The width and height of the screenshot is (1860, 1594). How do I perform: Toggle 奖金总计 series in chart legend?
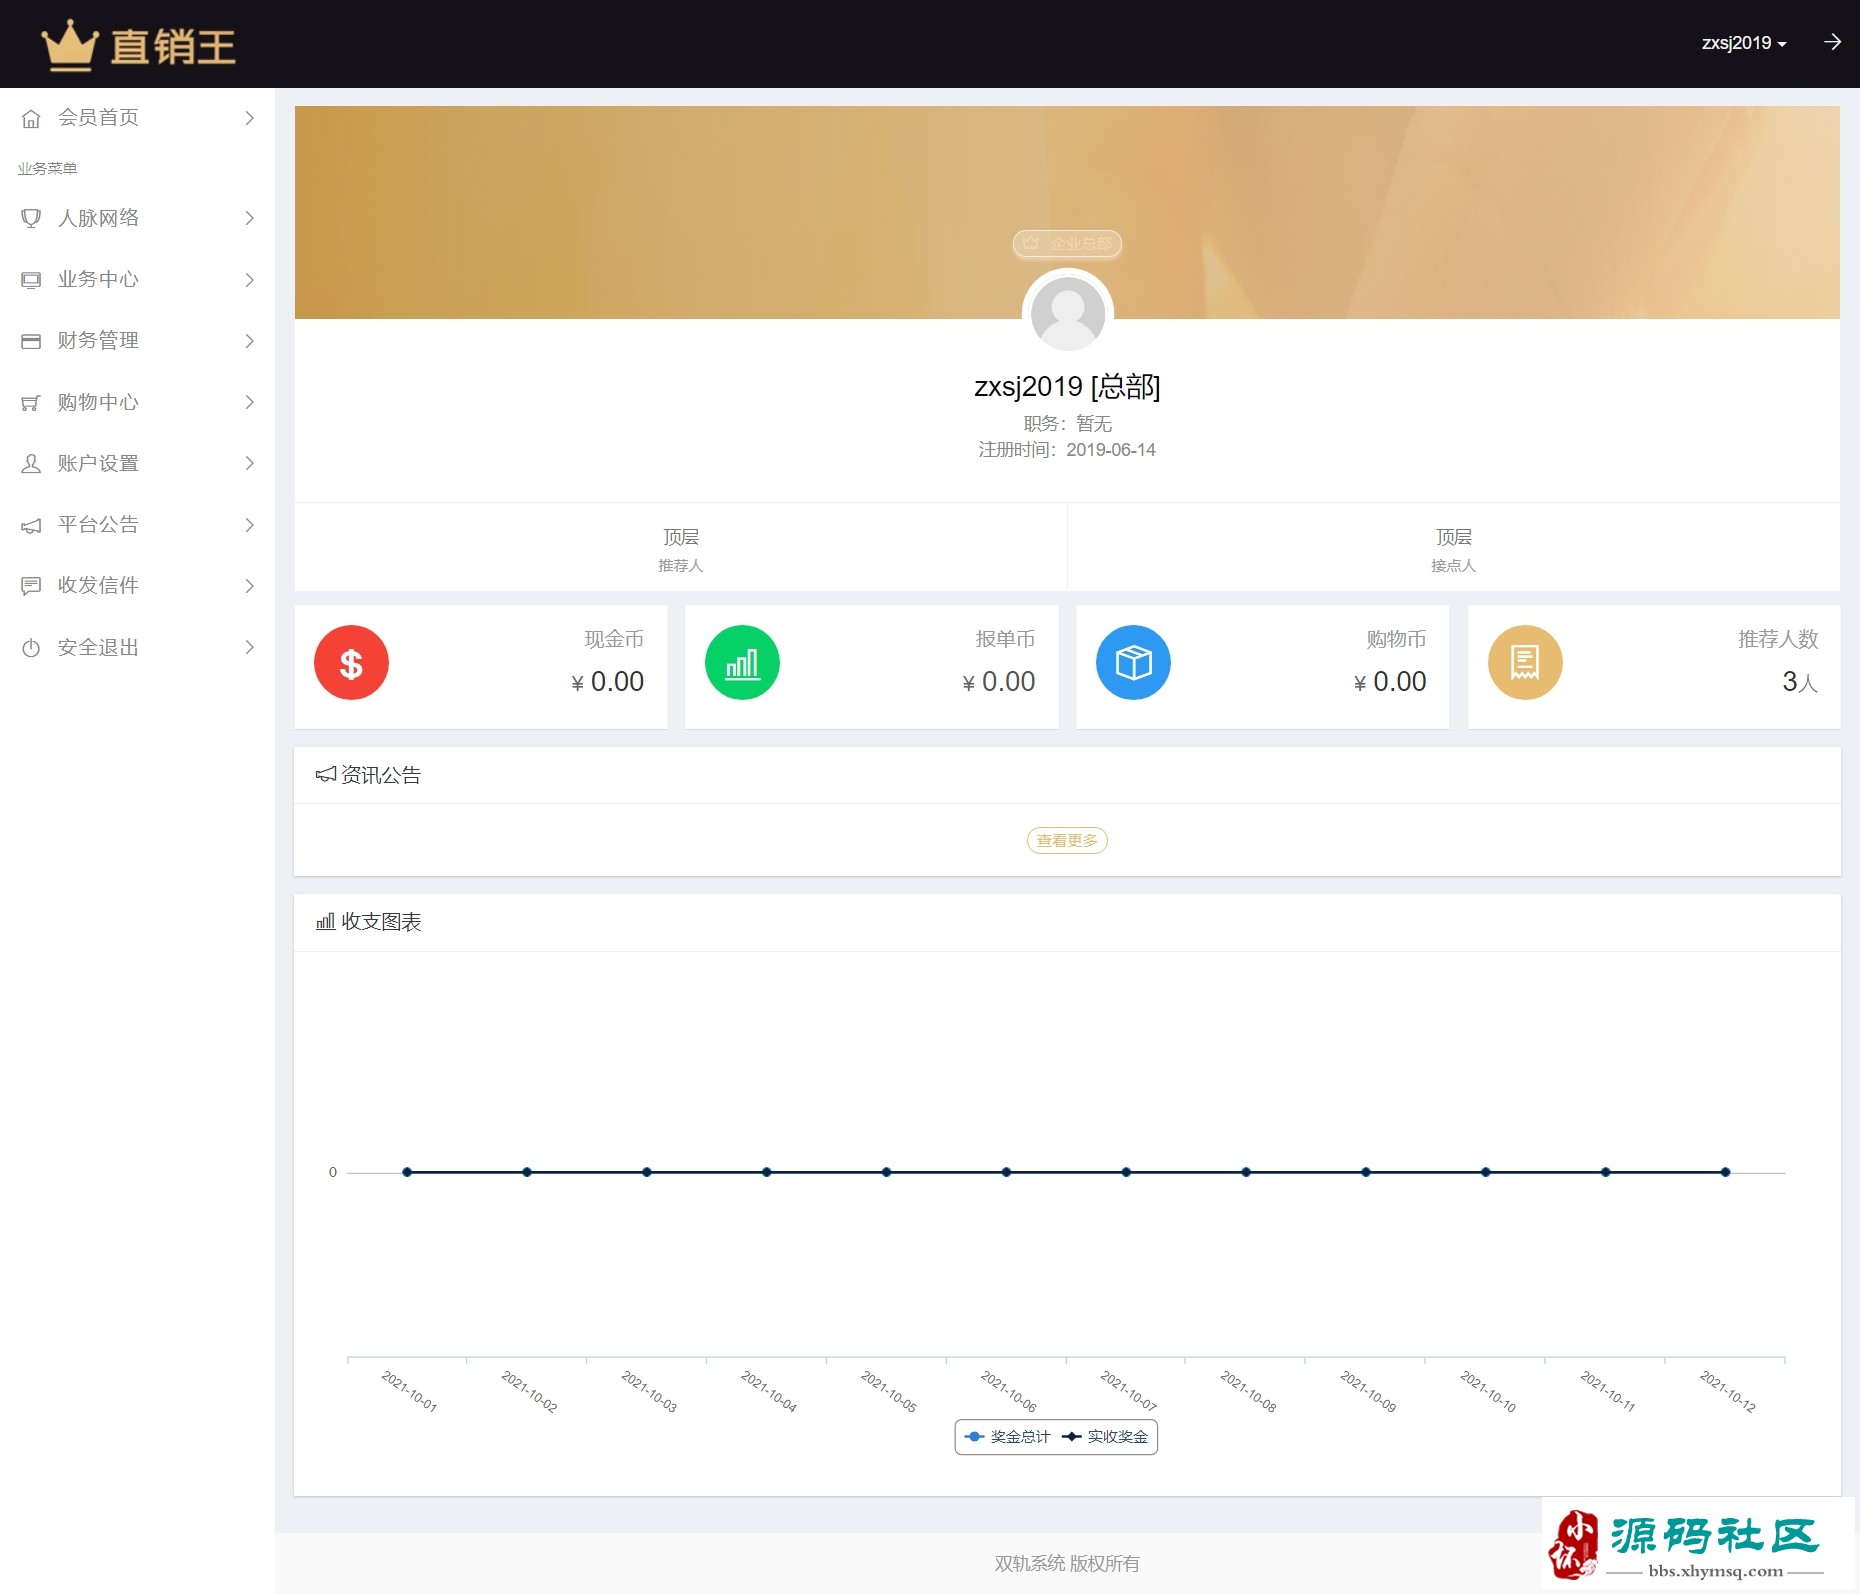tap(1008, 1437)
